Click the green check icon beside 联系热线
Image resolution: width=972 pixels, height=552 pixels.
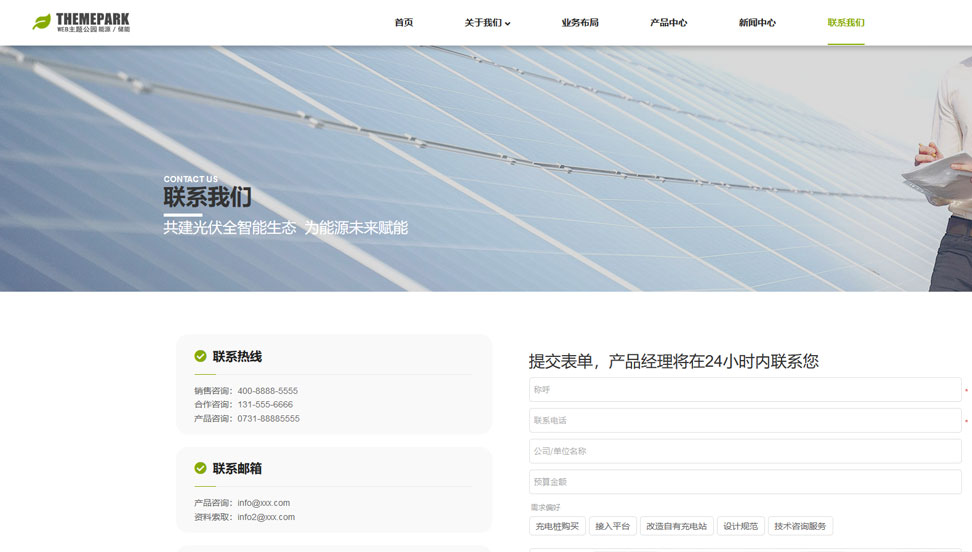click(x=200, y=356)
